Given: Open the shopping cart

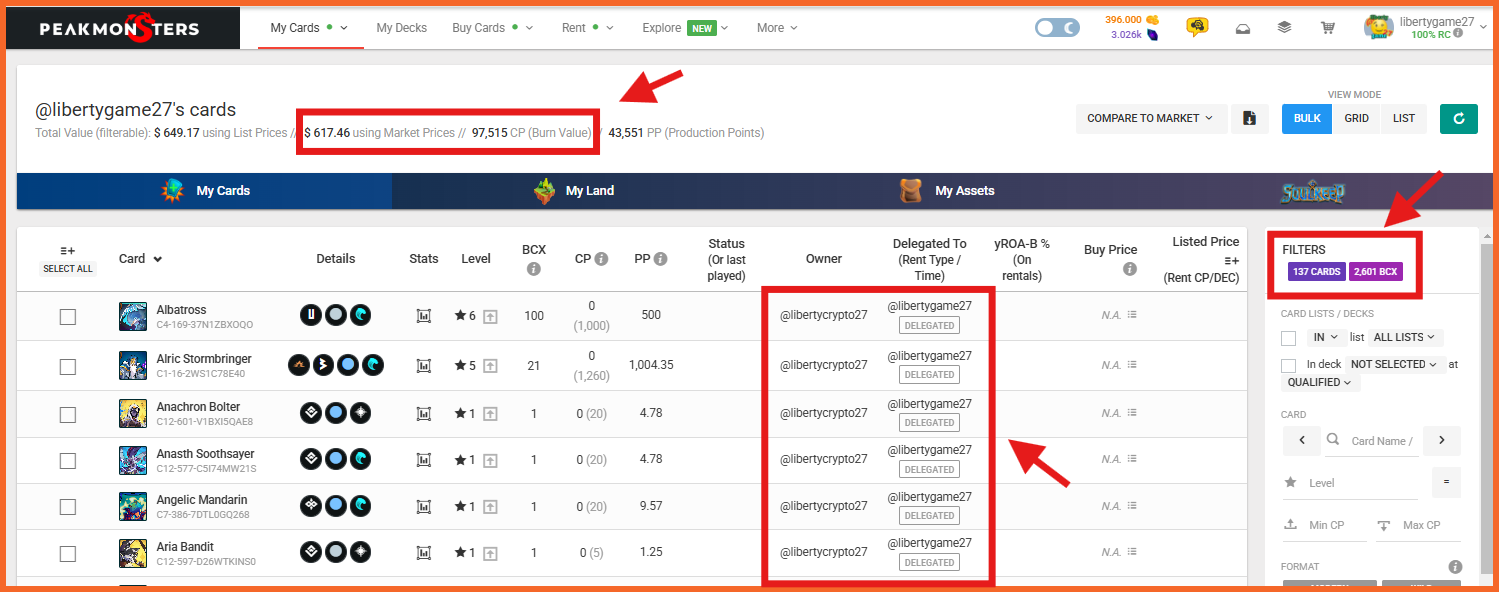Looking at the screenshot, I should (x=1328, y=28).
